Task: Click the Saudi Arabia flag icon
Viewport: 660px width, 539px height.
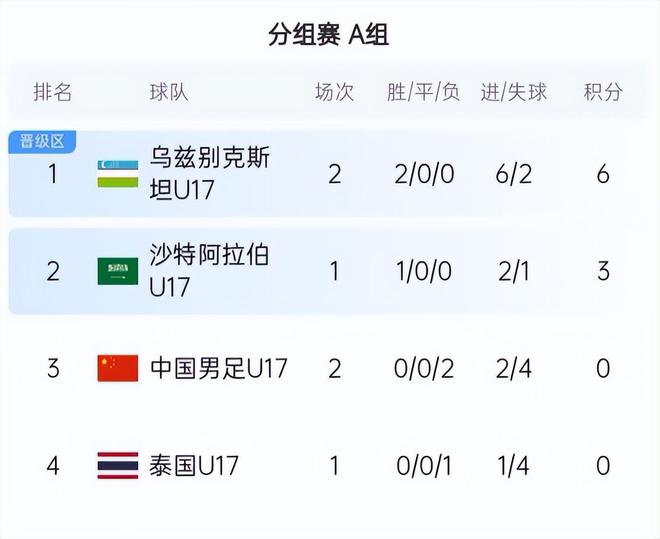Action: point(117,271)
